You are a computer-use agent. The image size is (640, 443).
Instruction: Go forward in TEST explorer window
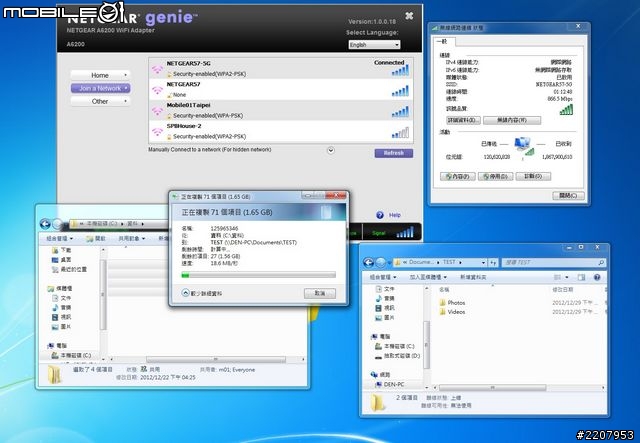point(381,263)
